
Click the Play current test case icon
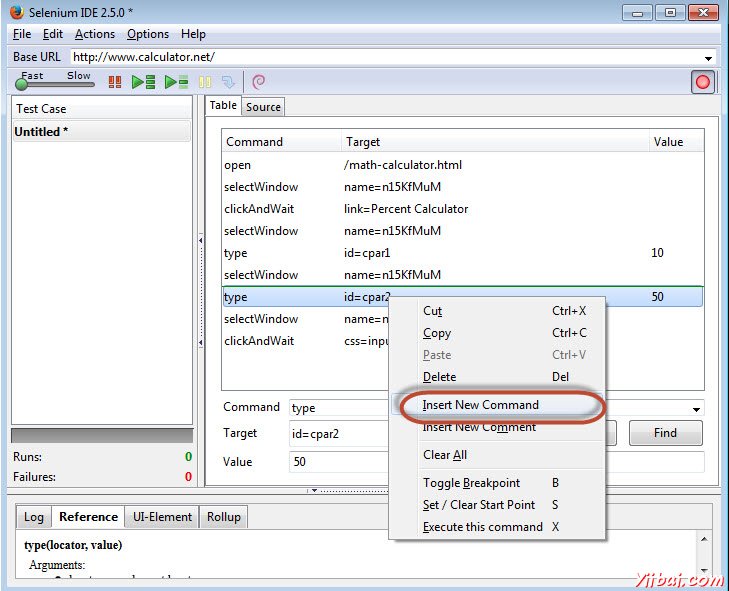[x=176, y=82]
